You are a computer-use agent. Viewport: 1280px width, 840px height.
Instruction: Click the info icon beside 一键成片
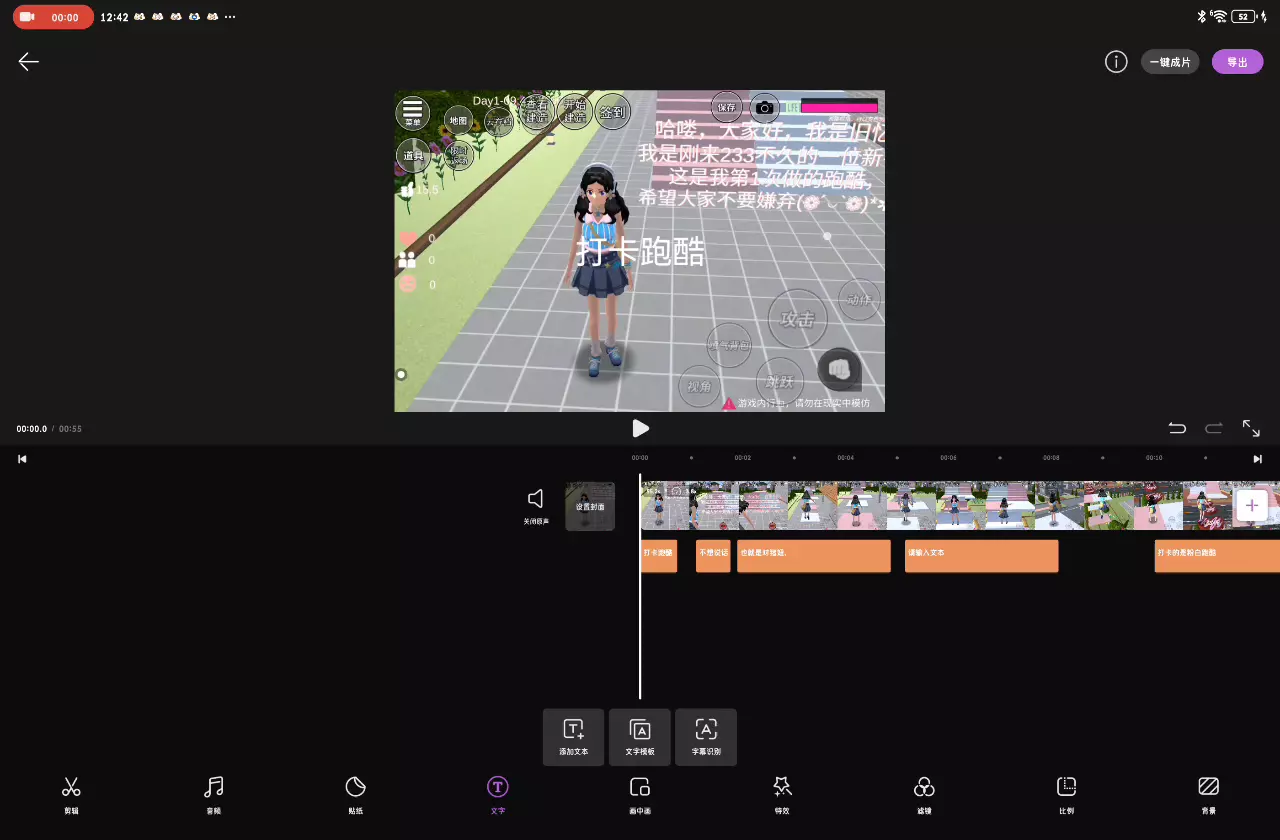point(1116,62)
